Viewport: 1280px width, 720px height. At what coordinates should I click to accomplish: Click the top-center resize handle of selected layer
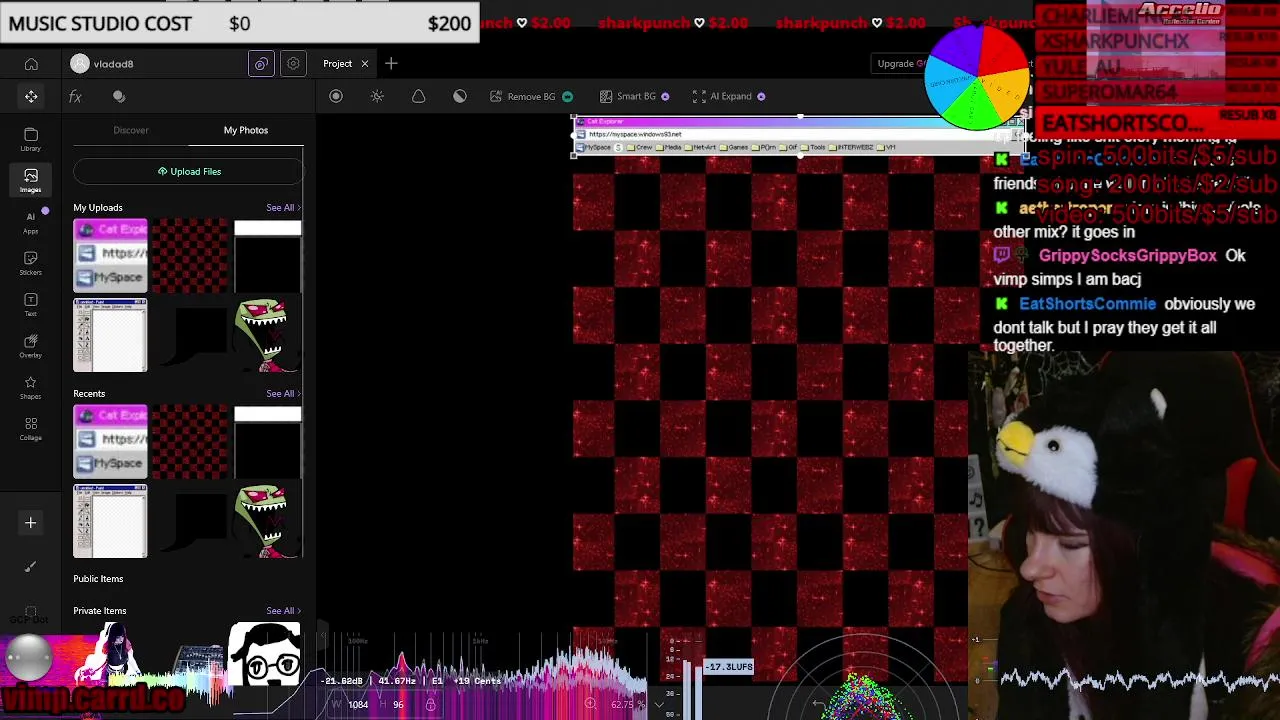point(800,117)
